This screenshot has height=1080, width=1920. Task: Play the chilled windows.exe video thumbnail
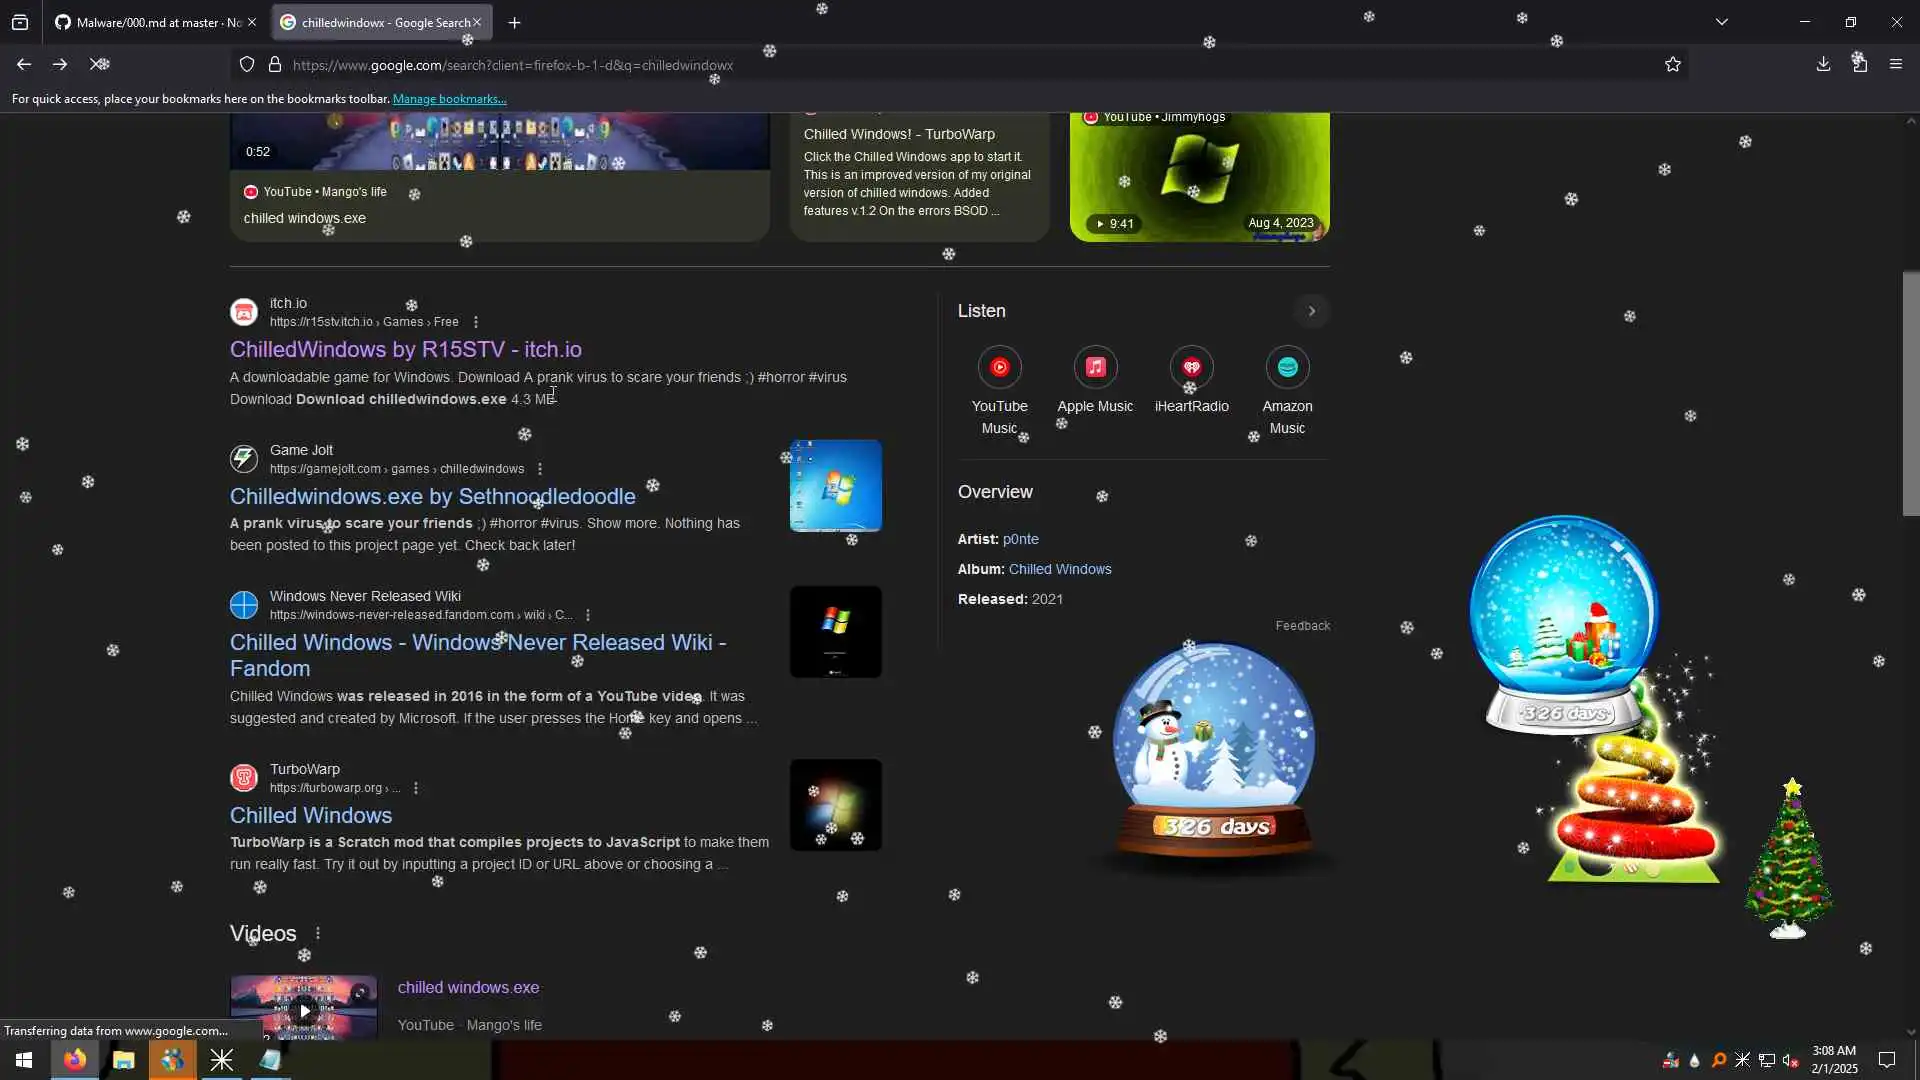point(304,1009)
